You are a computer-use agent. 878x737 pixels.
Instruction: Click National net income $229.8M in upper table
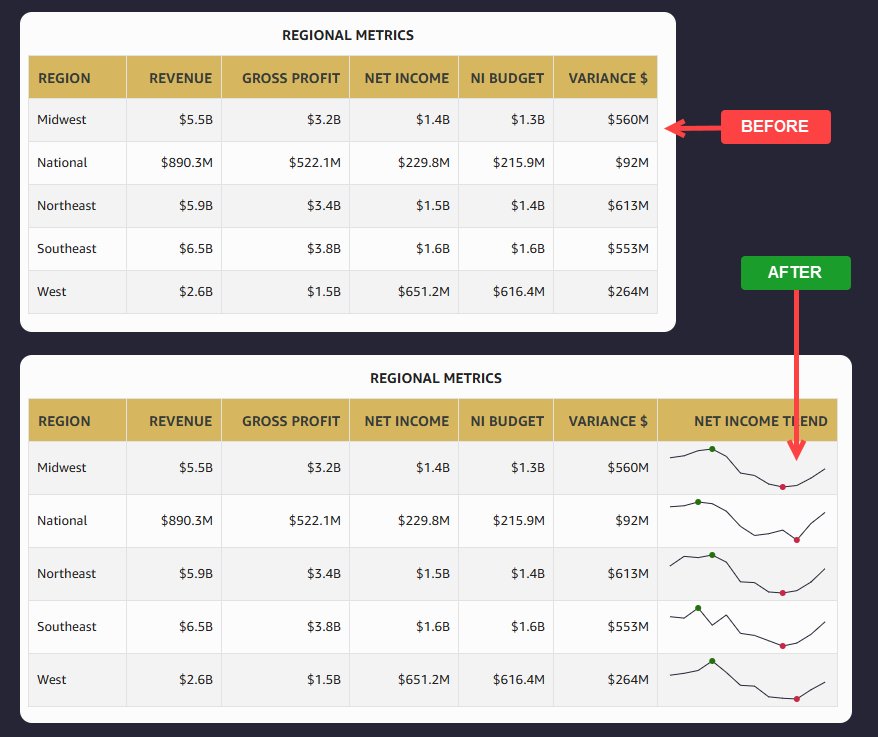(x=424, y=162)
